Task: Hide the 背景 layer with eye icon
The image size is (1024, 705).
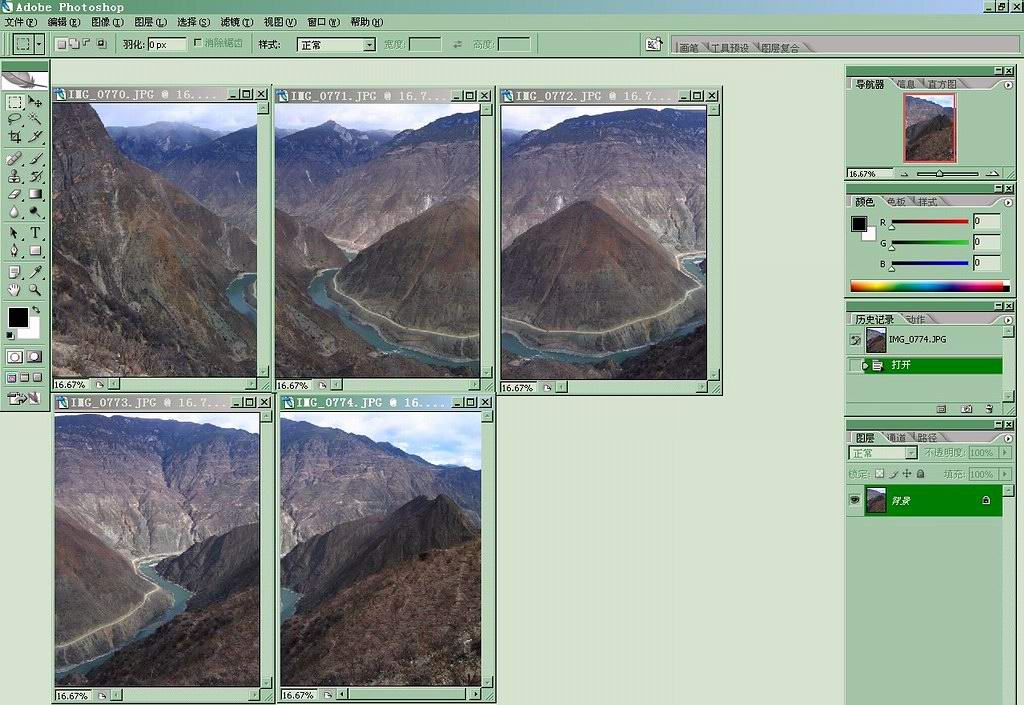Action: pos(855,501)
